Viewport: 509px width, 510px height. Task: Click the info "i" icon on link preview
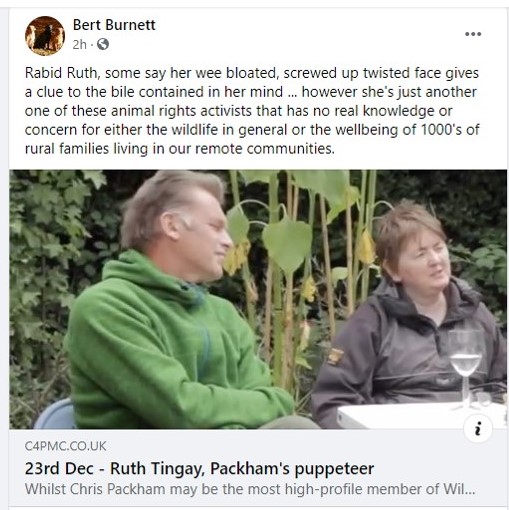point(478,428)
